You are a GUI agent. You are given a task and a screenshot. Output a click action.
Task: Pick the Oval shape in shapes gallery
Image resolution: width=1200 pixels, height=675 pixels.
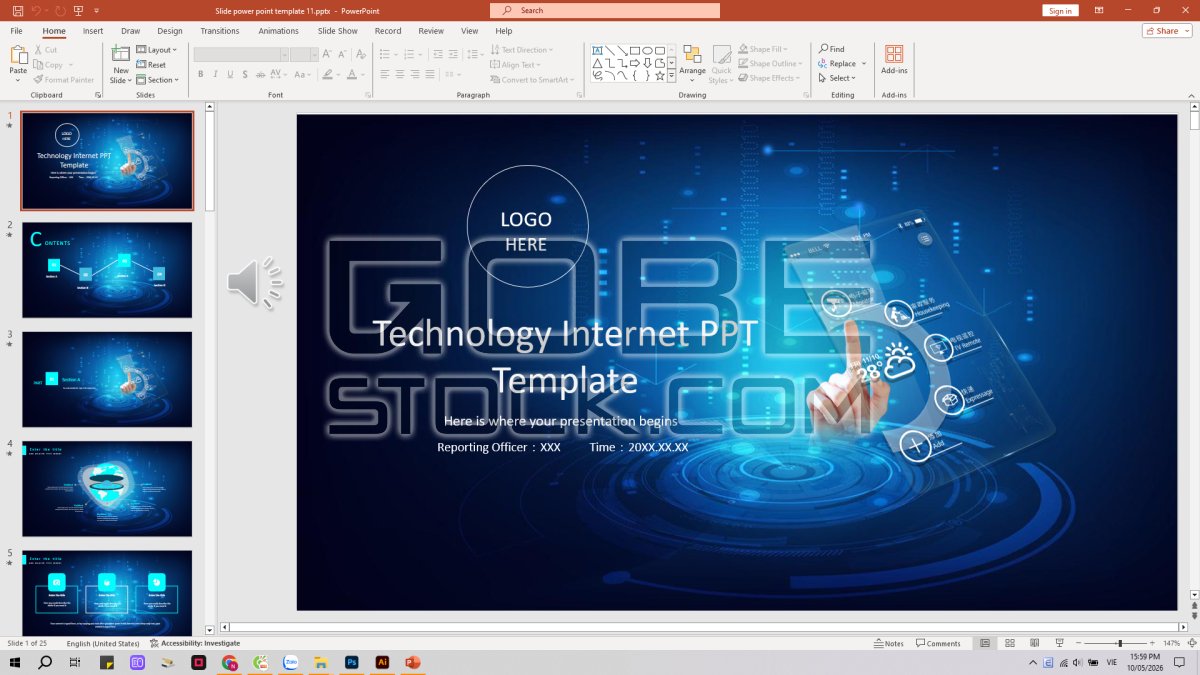(647, 50)
